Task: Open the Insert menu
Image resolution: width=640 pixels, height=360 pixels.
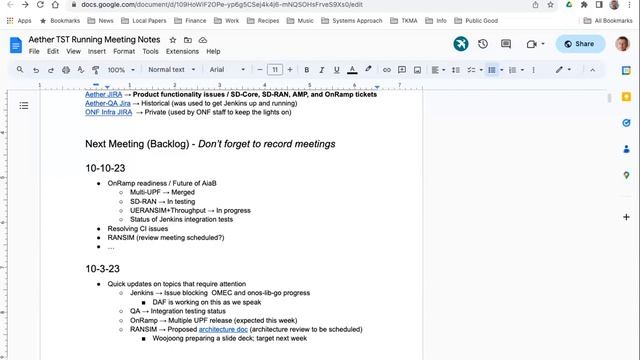Action: pyautogui.click(x=97, y=51)
